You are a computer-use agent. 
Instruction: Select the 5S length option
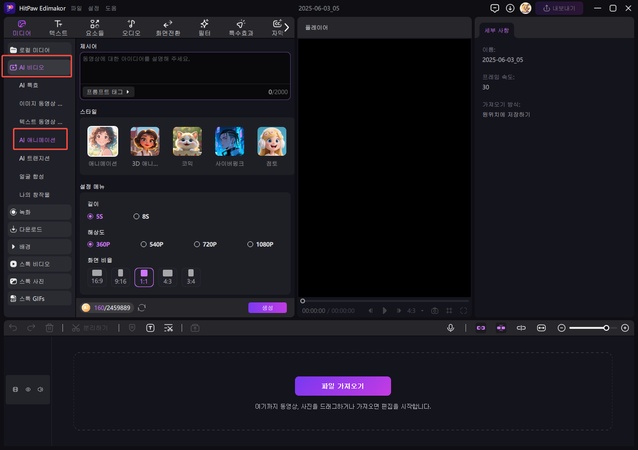click(x=96, y=216)
